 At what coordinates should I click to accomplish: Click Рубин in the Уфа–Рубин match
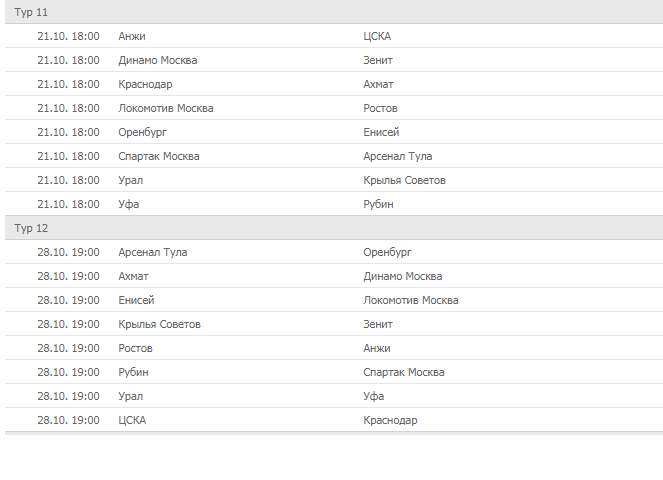point(379,204)
